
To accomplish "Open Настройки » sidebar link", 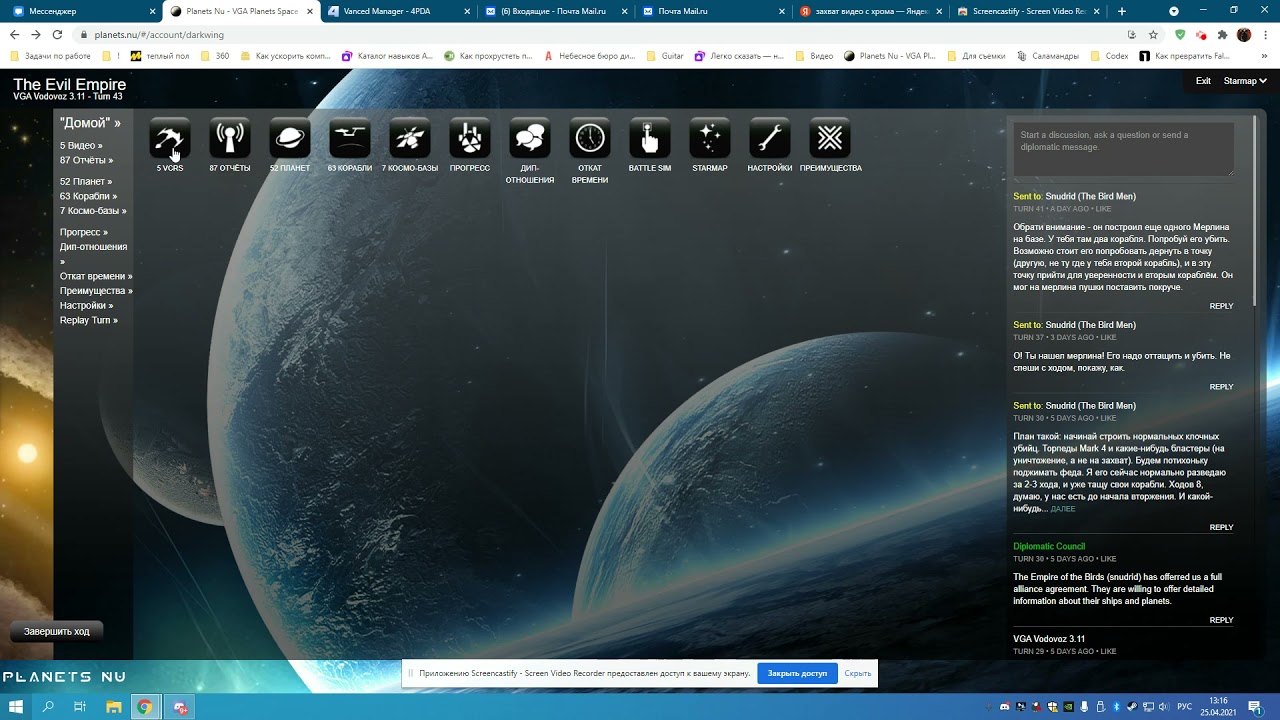I will (x=86, y=306).
